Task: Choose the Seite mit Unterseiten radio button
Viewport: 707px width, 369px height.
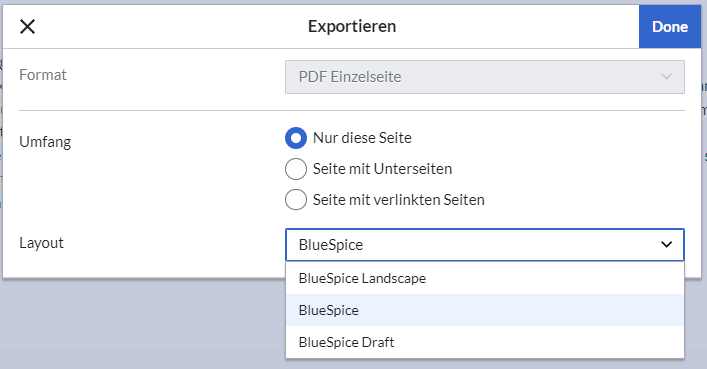Action: [x=296, y=169]
